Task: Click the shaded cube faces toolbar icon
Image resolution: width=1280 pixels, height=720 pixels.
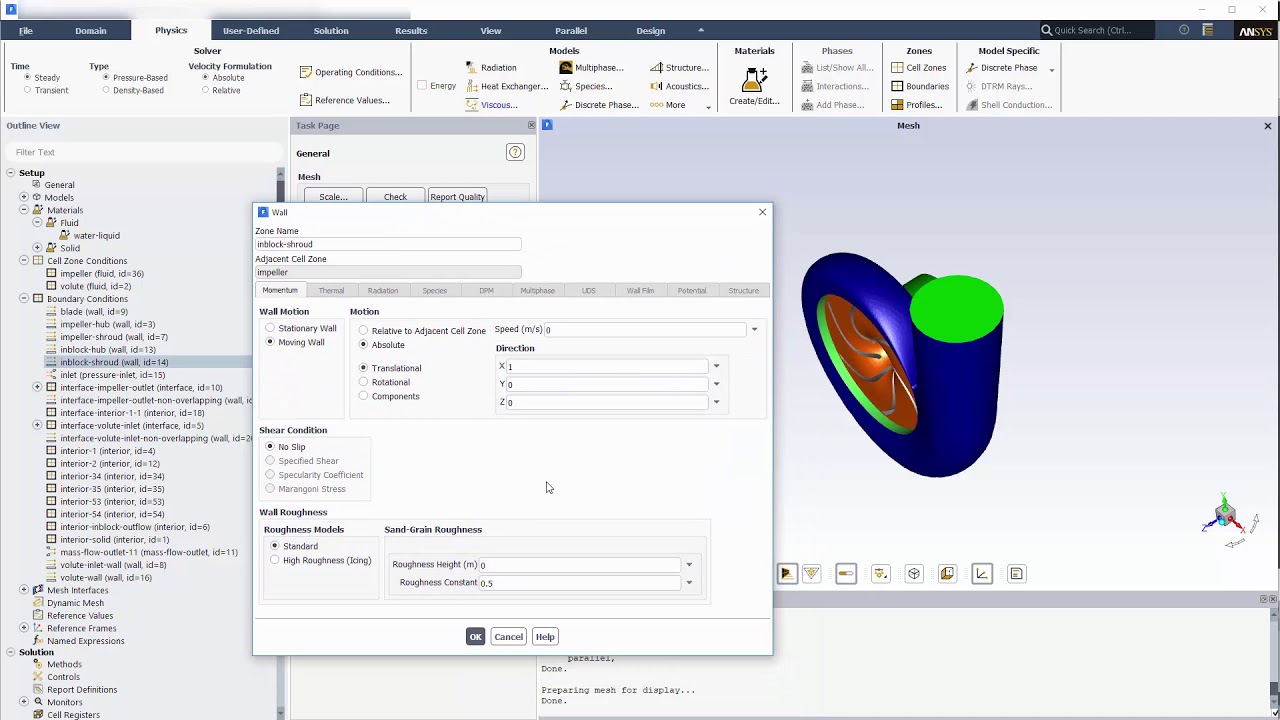Action: (x=947, y=574)
